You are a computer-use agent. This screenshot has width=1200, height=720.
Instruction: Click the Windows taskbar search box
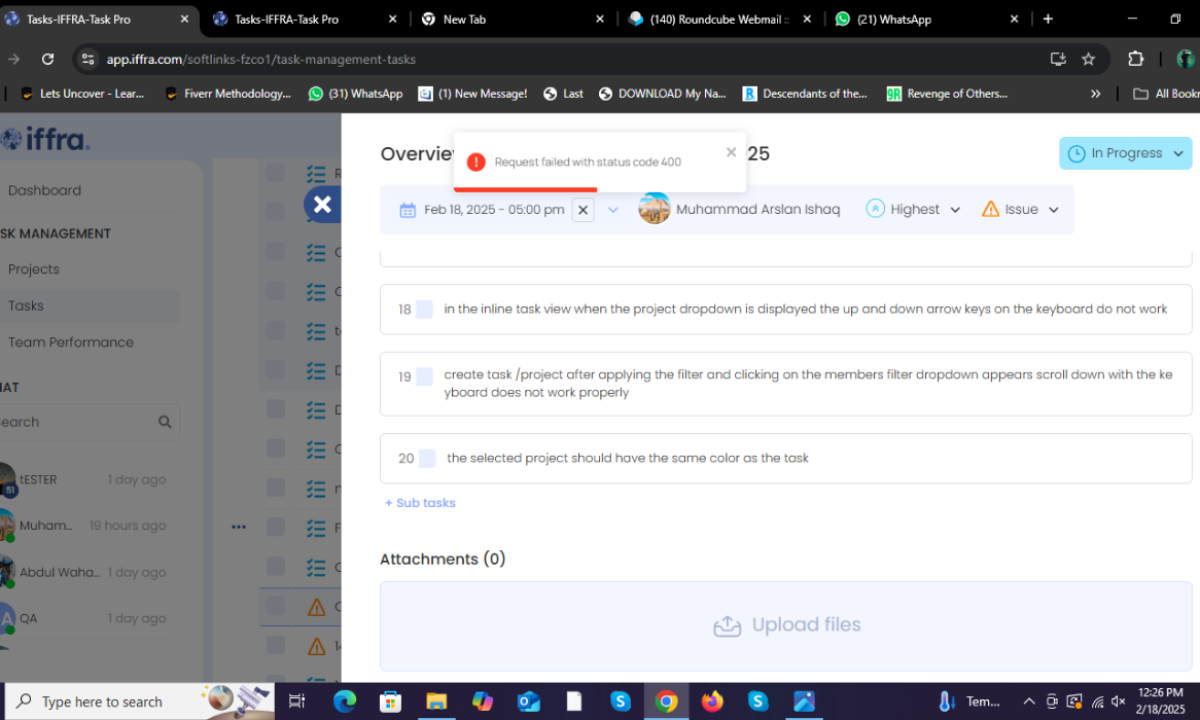pyautogui.click(x=102, y=701)
